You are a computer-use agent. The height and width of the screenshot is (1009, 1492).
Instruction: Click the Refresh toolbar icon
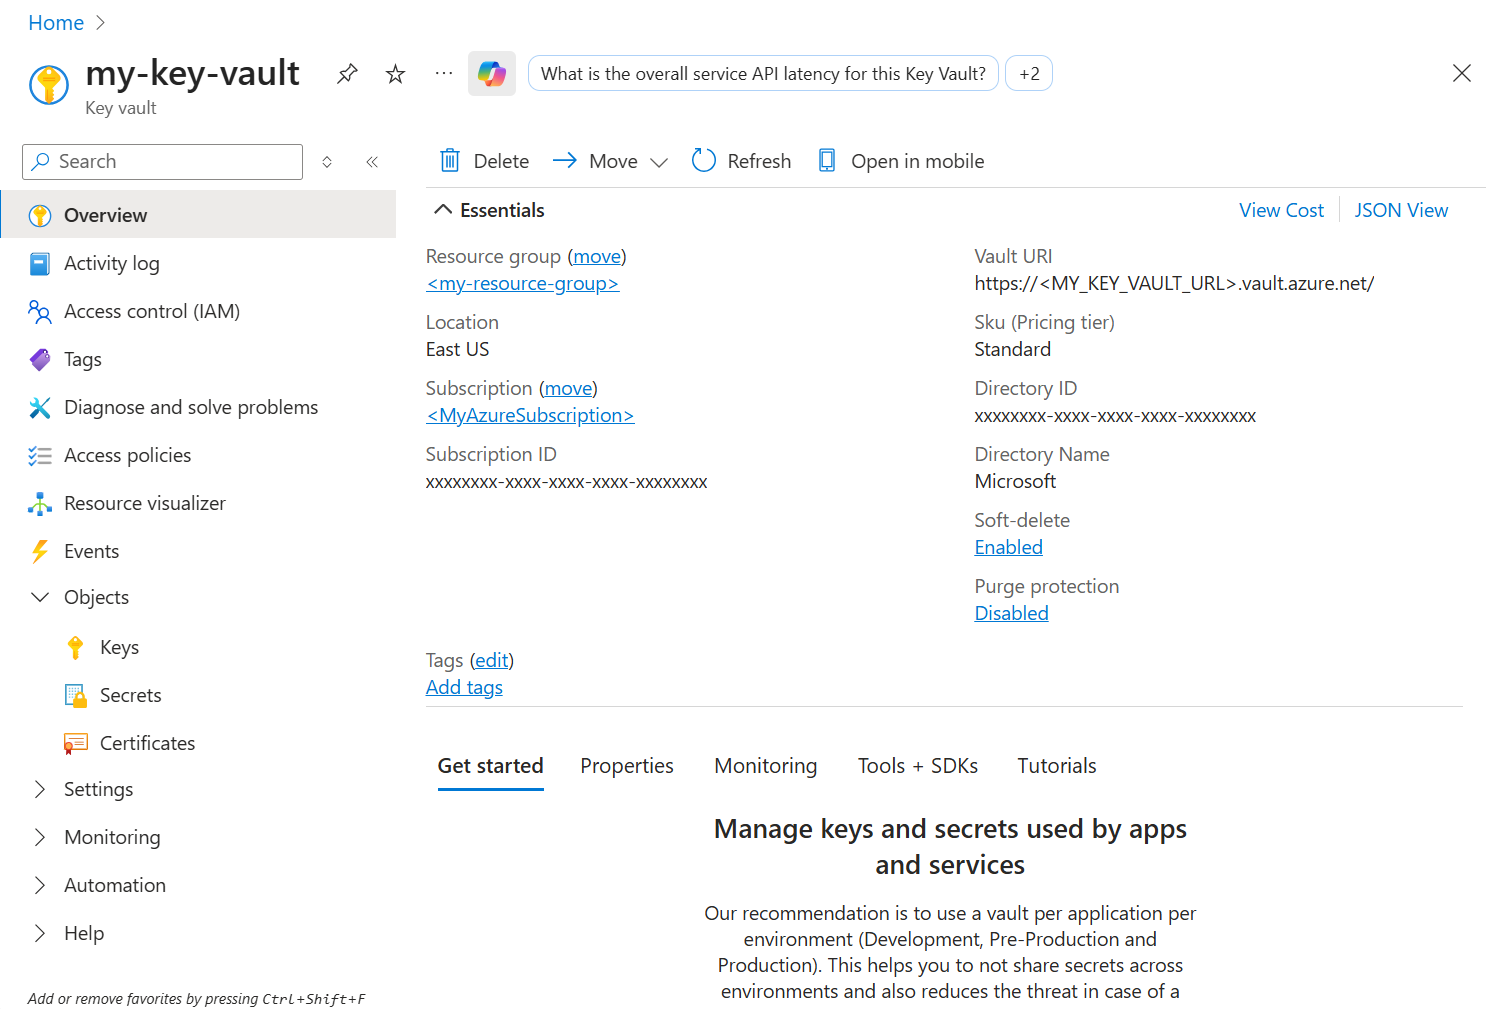pos(704,161)
